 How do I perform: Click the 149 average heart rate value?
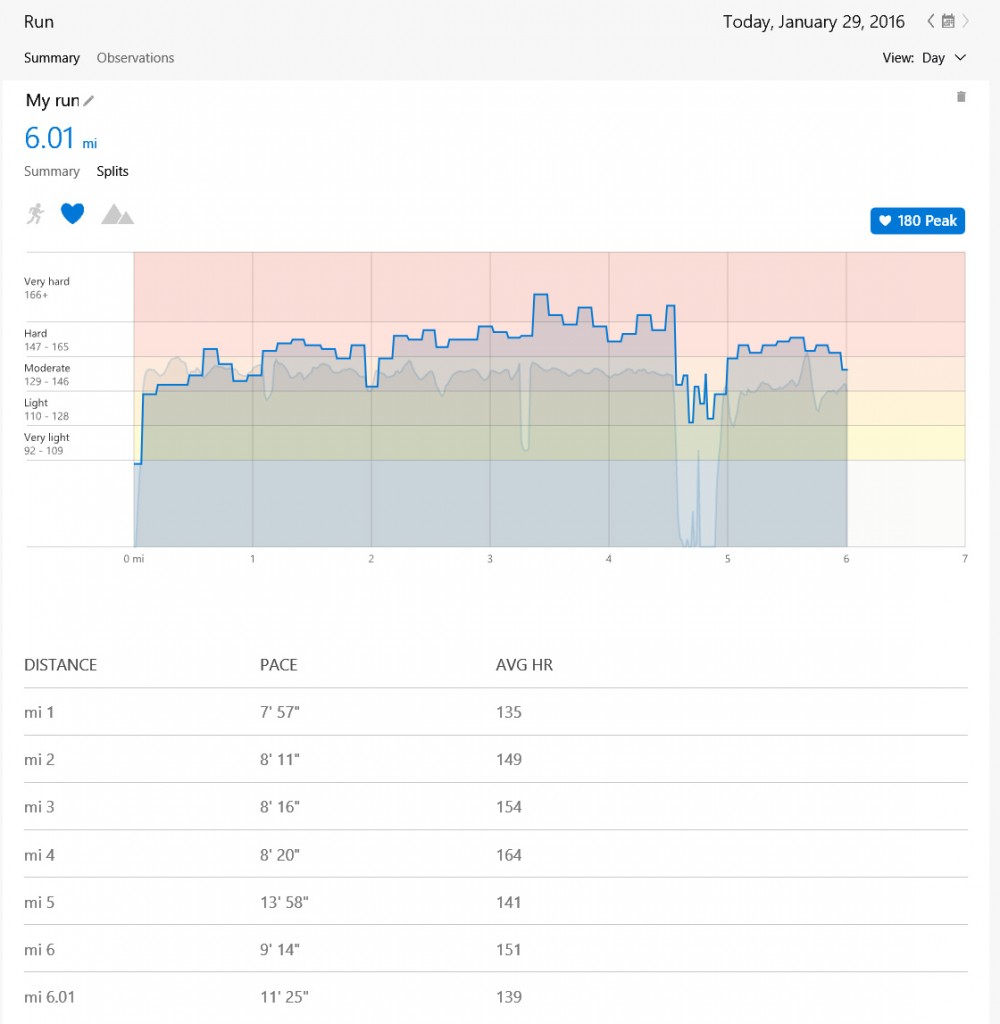point(509,760)
